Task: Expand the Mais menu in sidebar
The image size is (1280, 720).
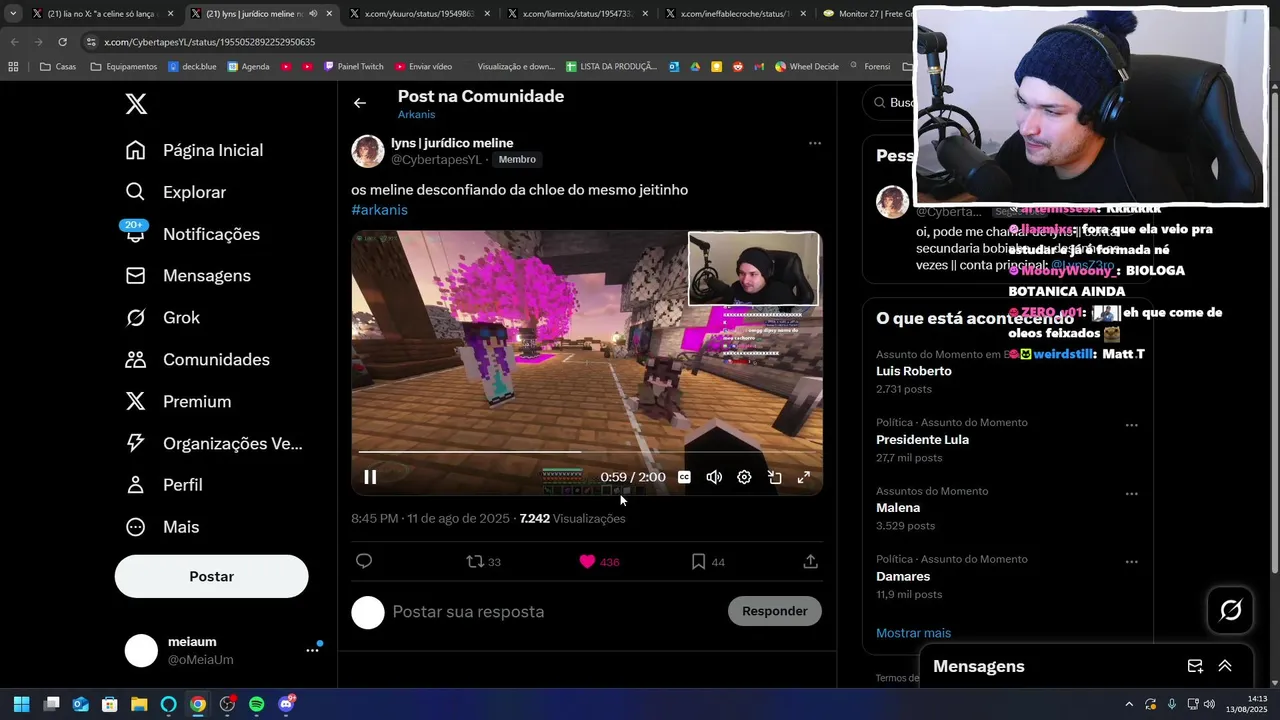Action: pos(163,527)
